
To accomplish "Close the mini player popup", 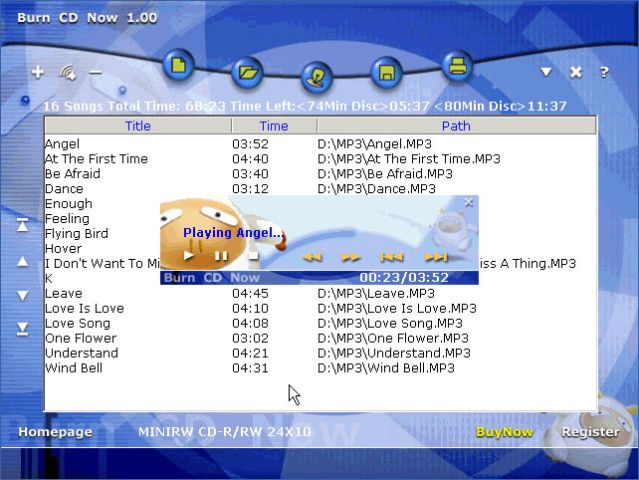I will point(468,202).
